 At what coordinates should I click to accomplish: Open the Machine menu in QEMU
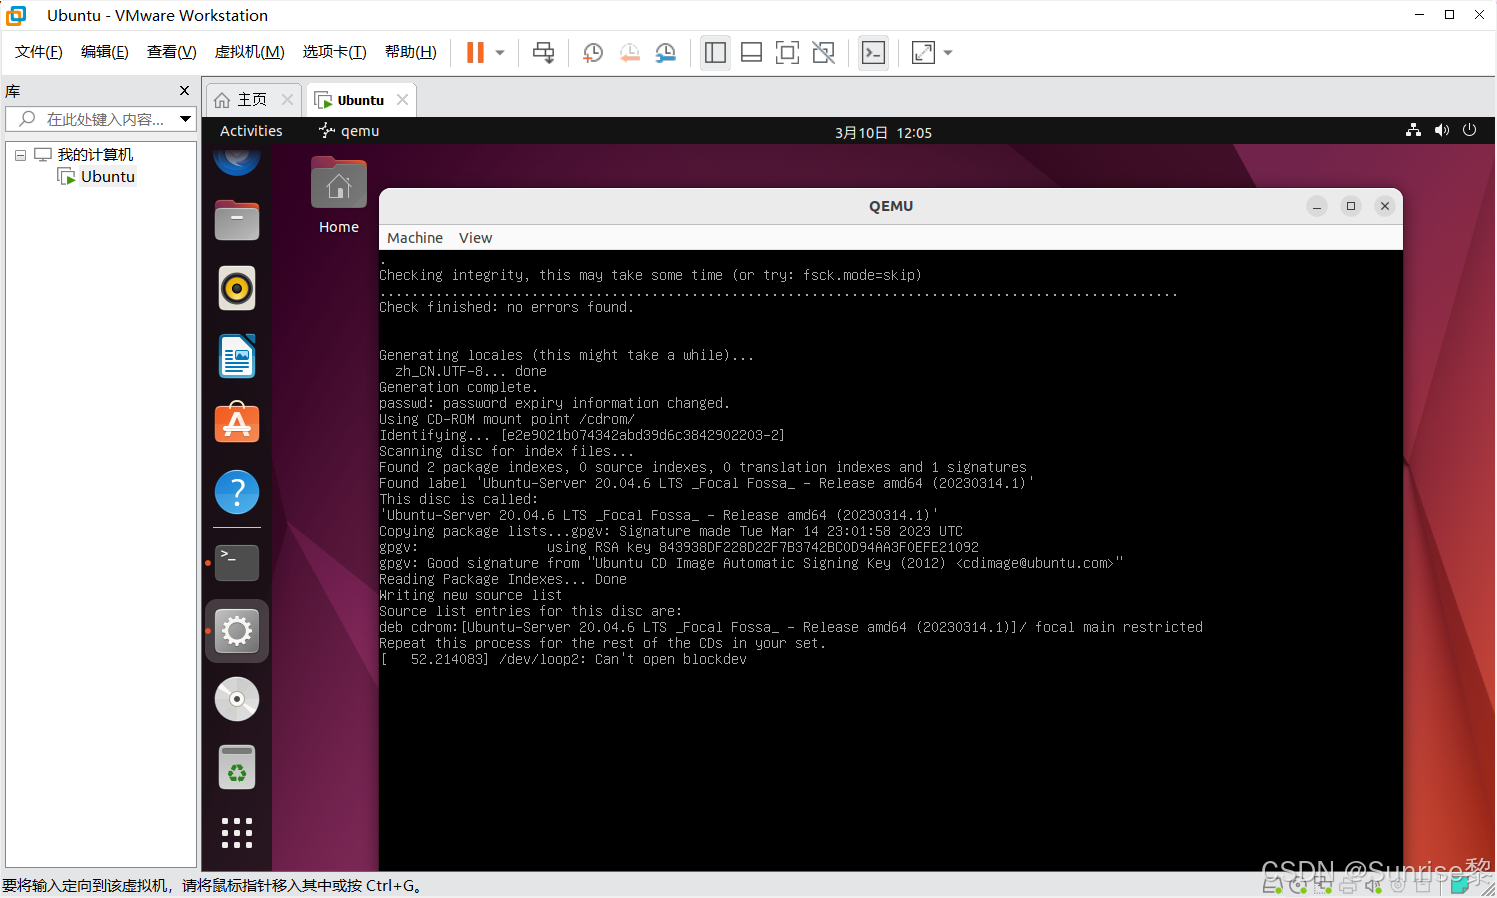tap(414, 238)
